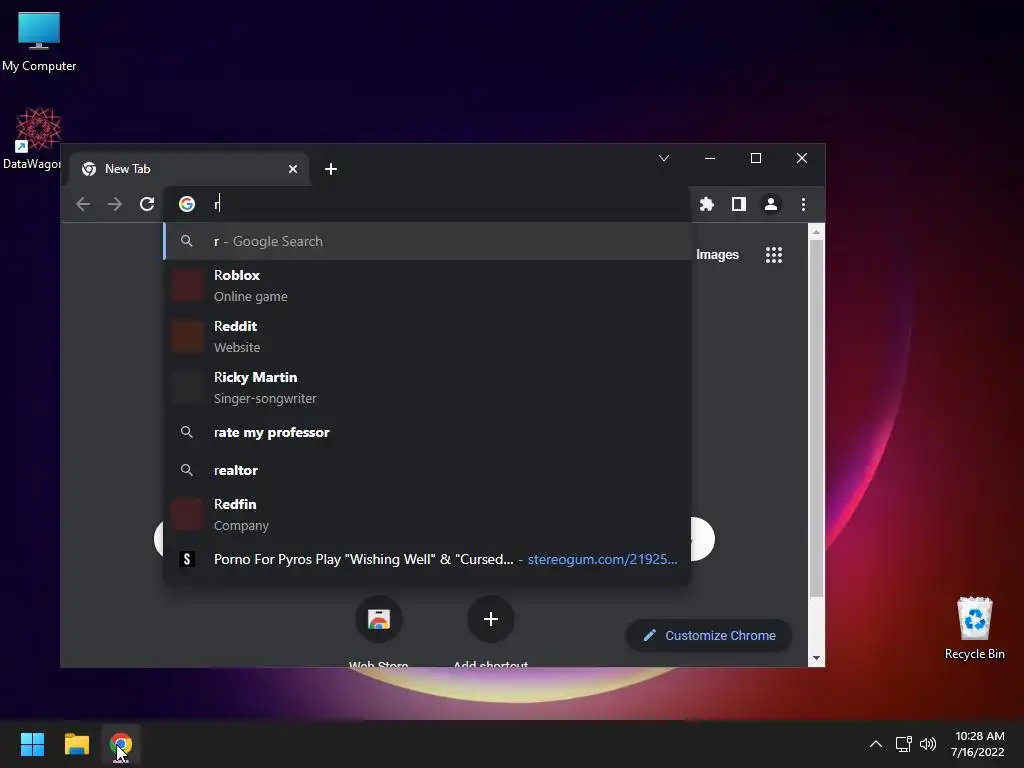Click the address bar input field
Image resolution: width=1024 pixels, height=768 pixels.
coord(428,204)
